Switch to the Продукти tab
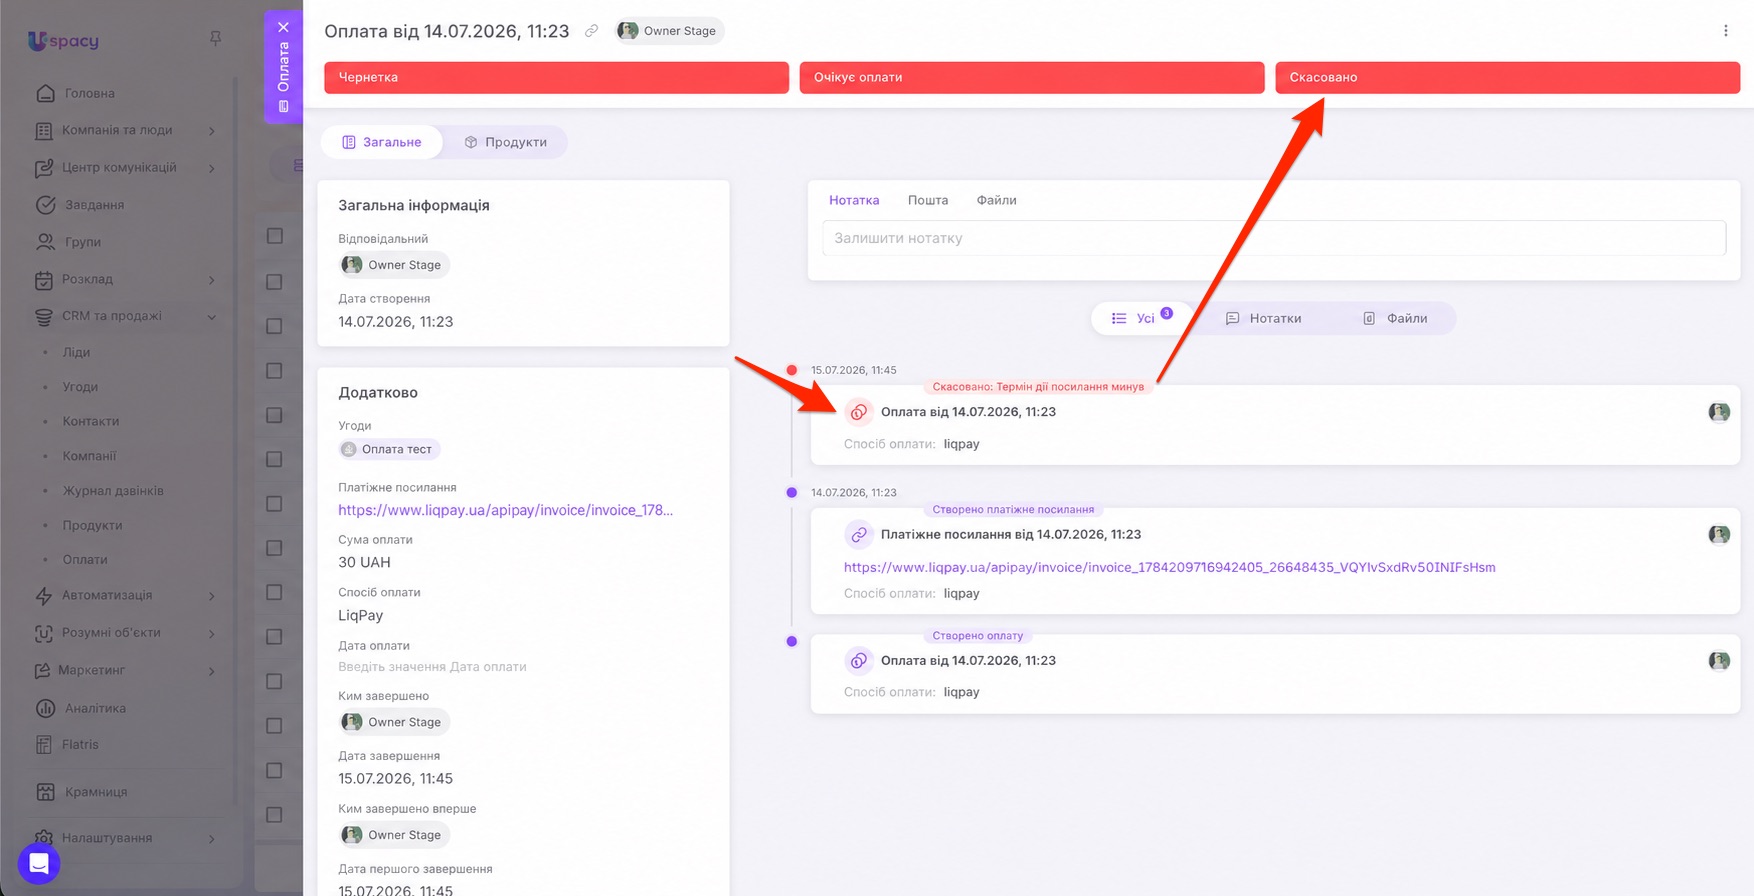Image resolution: width=1754 pixels, height=896 pixels. [506, 142]
